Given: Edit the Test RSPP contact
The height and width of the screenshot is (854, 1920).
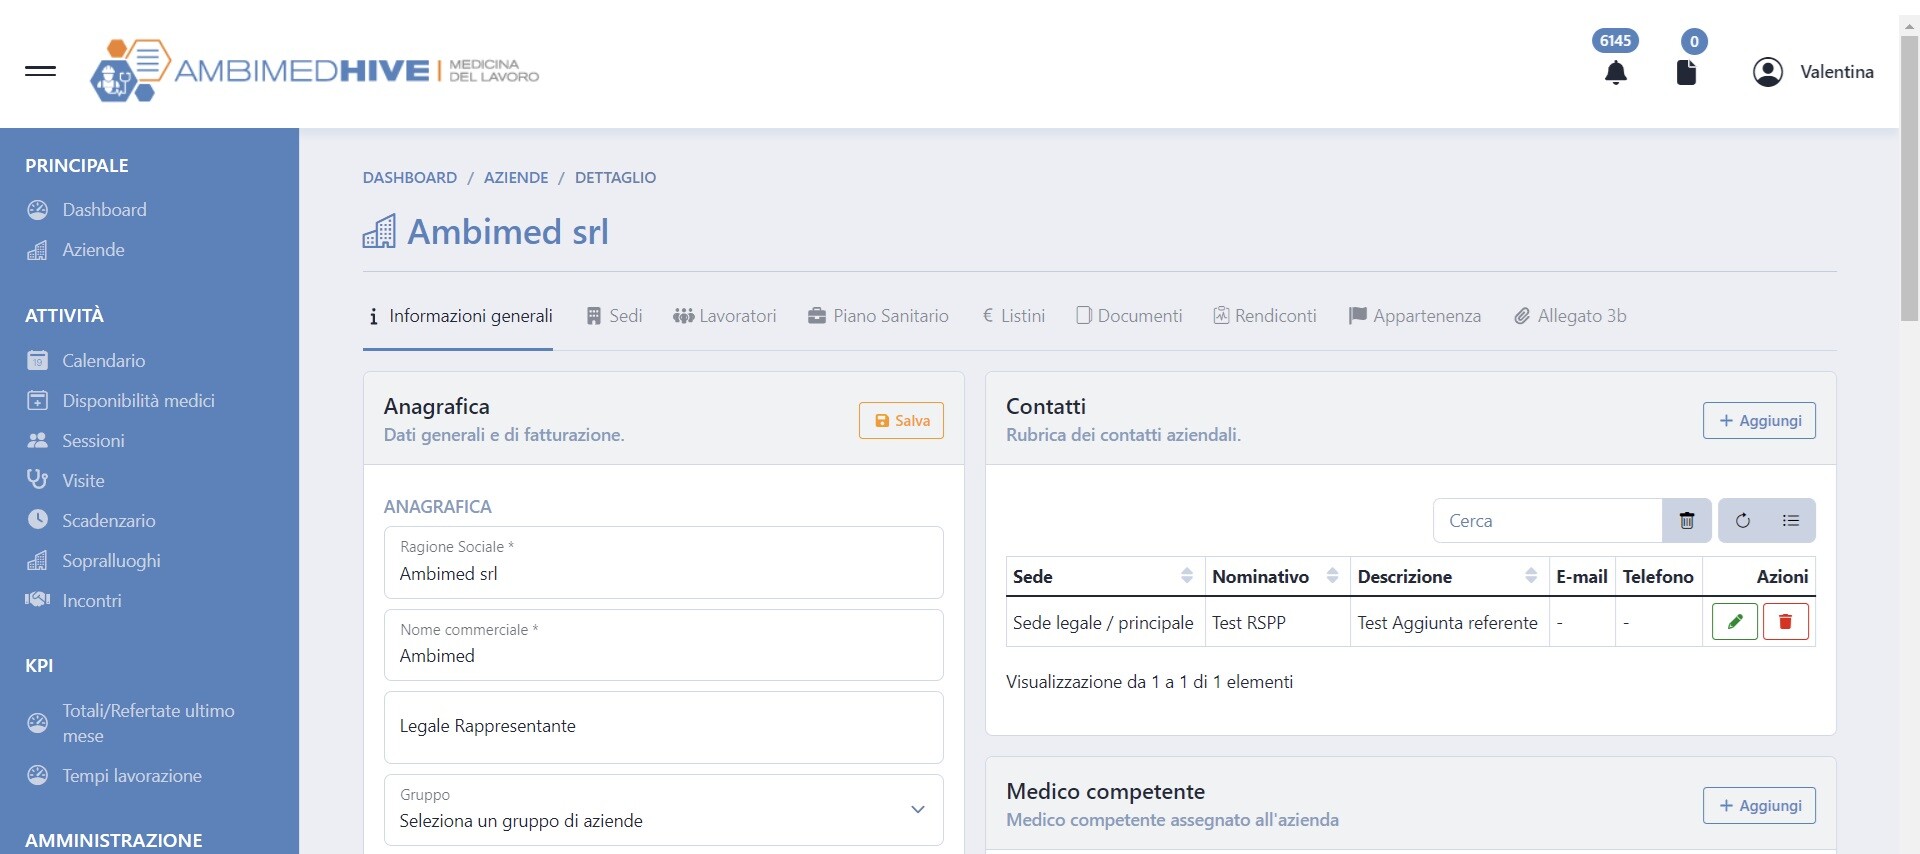Looking at the screenshot, I should point(1735,622).
